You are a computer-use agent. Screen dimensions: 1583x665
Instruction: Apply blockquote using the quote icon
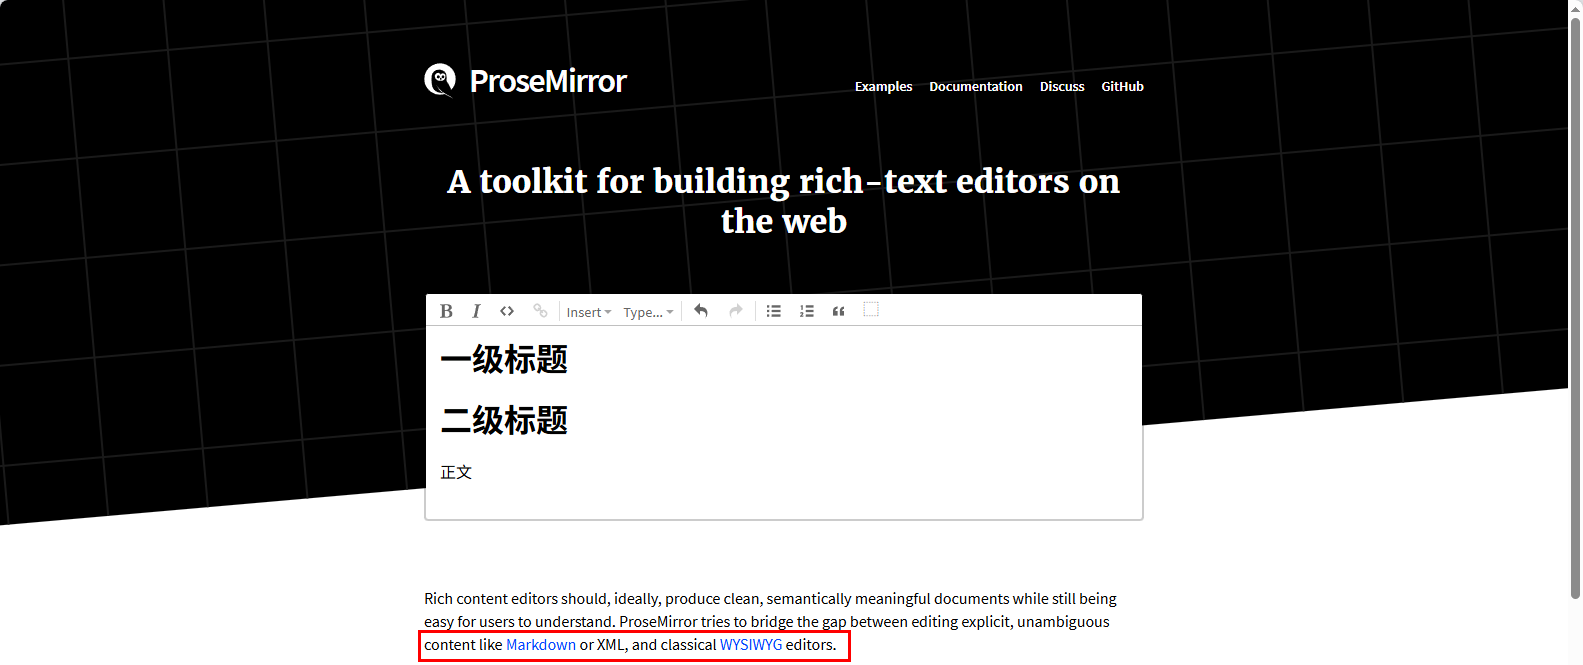pos(839,311)
